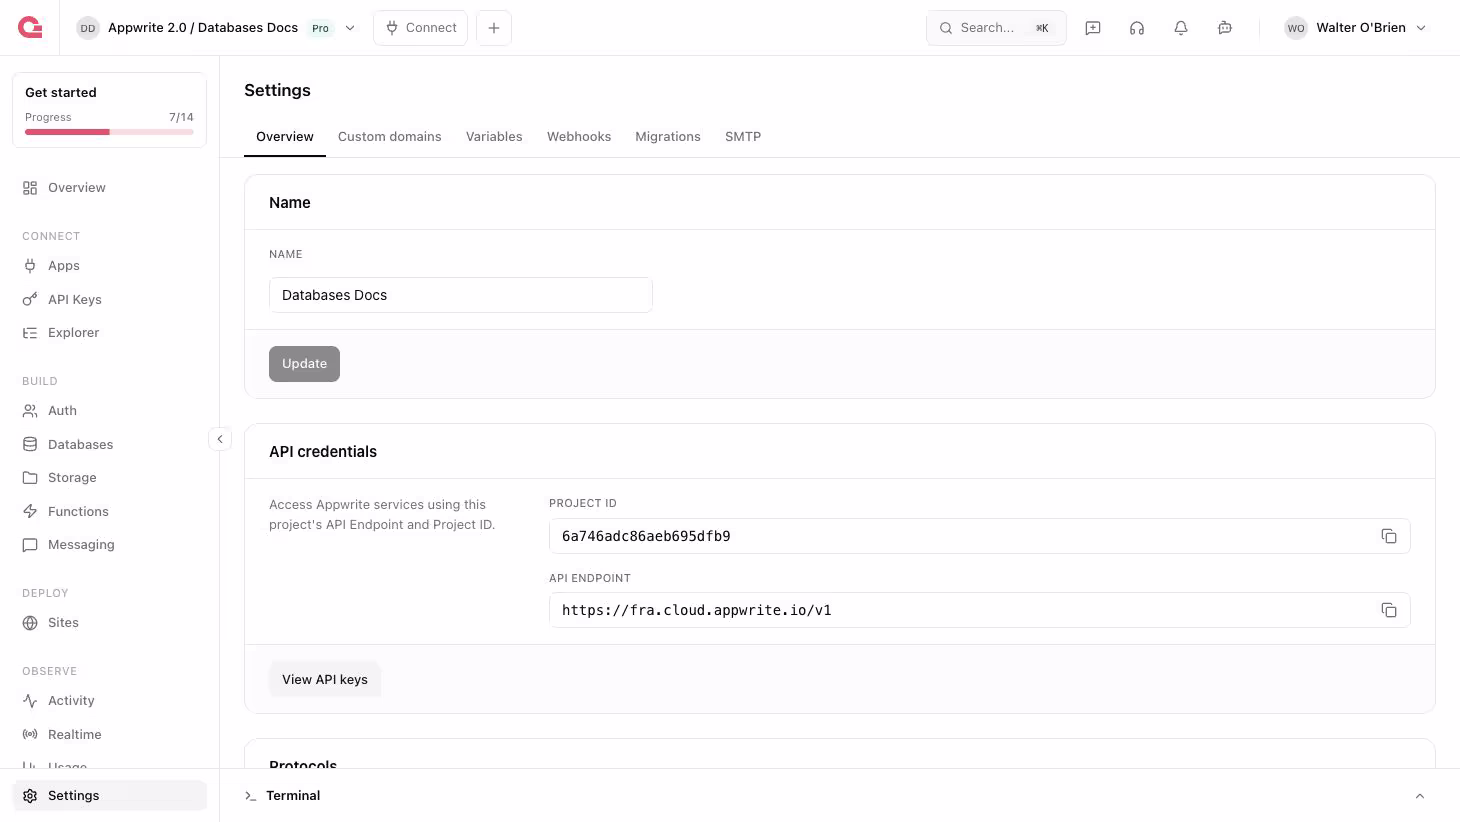Open the feedback icon in header
This screenshot has height=822, width=1460.
pos(1093,28)
